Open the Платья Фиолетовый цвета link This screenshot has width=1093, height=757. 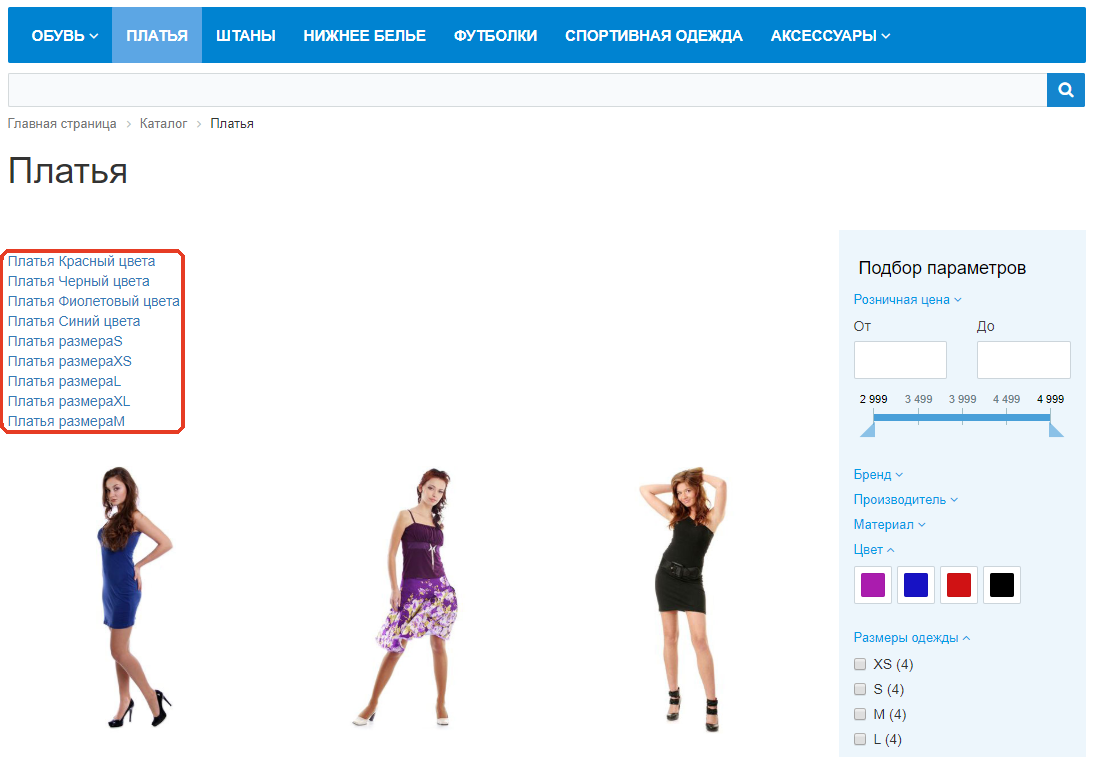[x=94, y=301]
